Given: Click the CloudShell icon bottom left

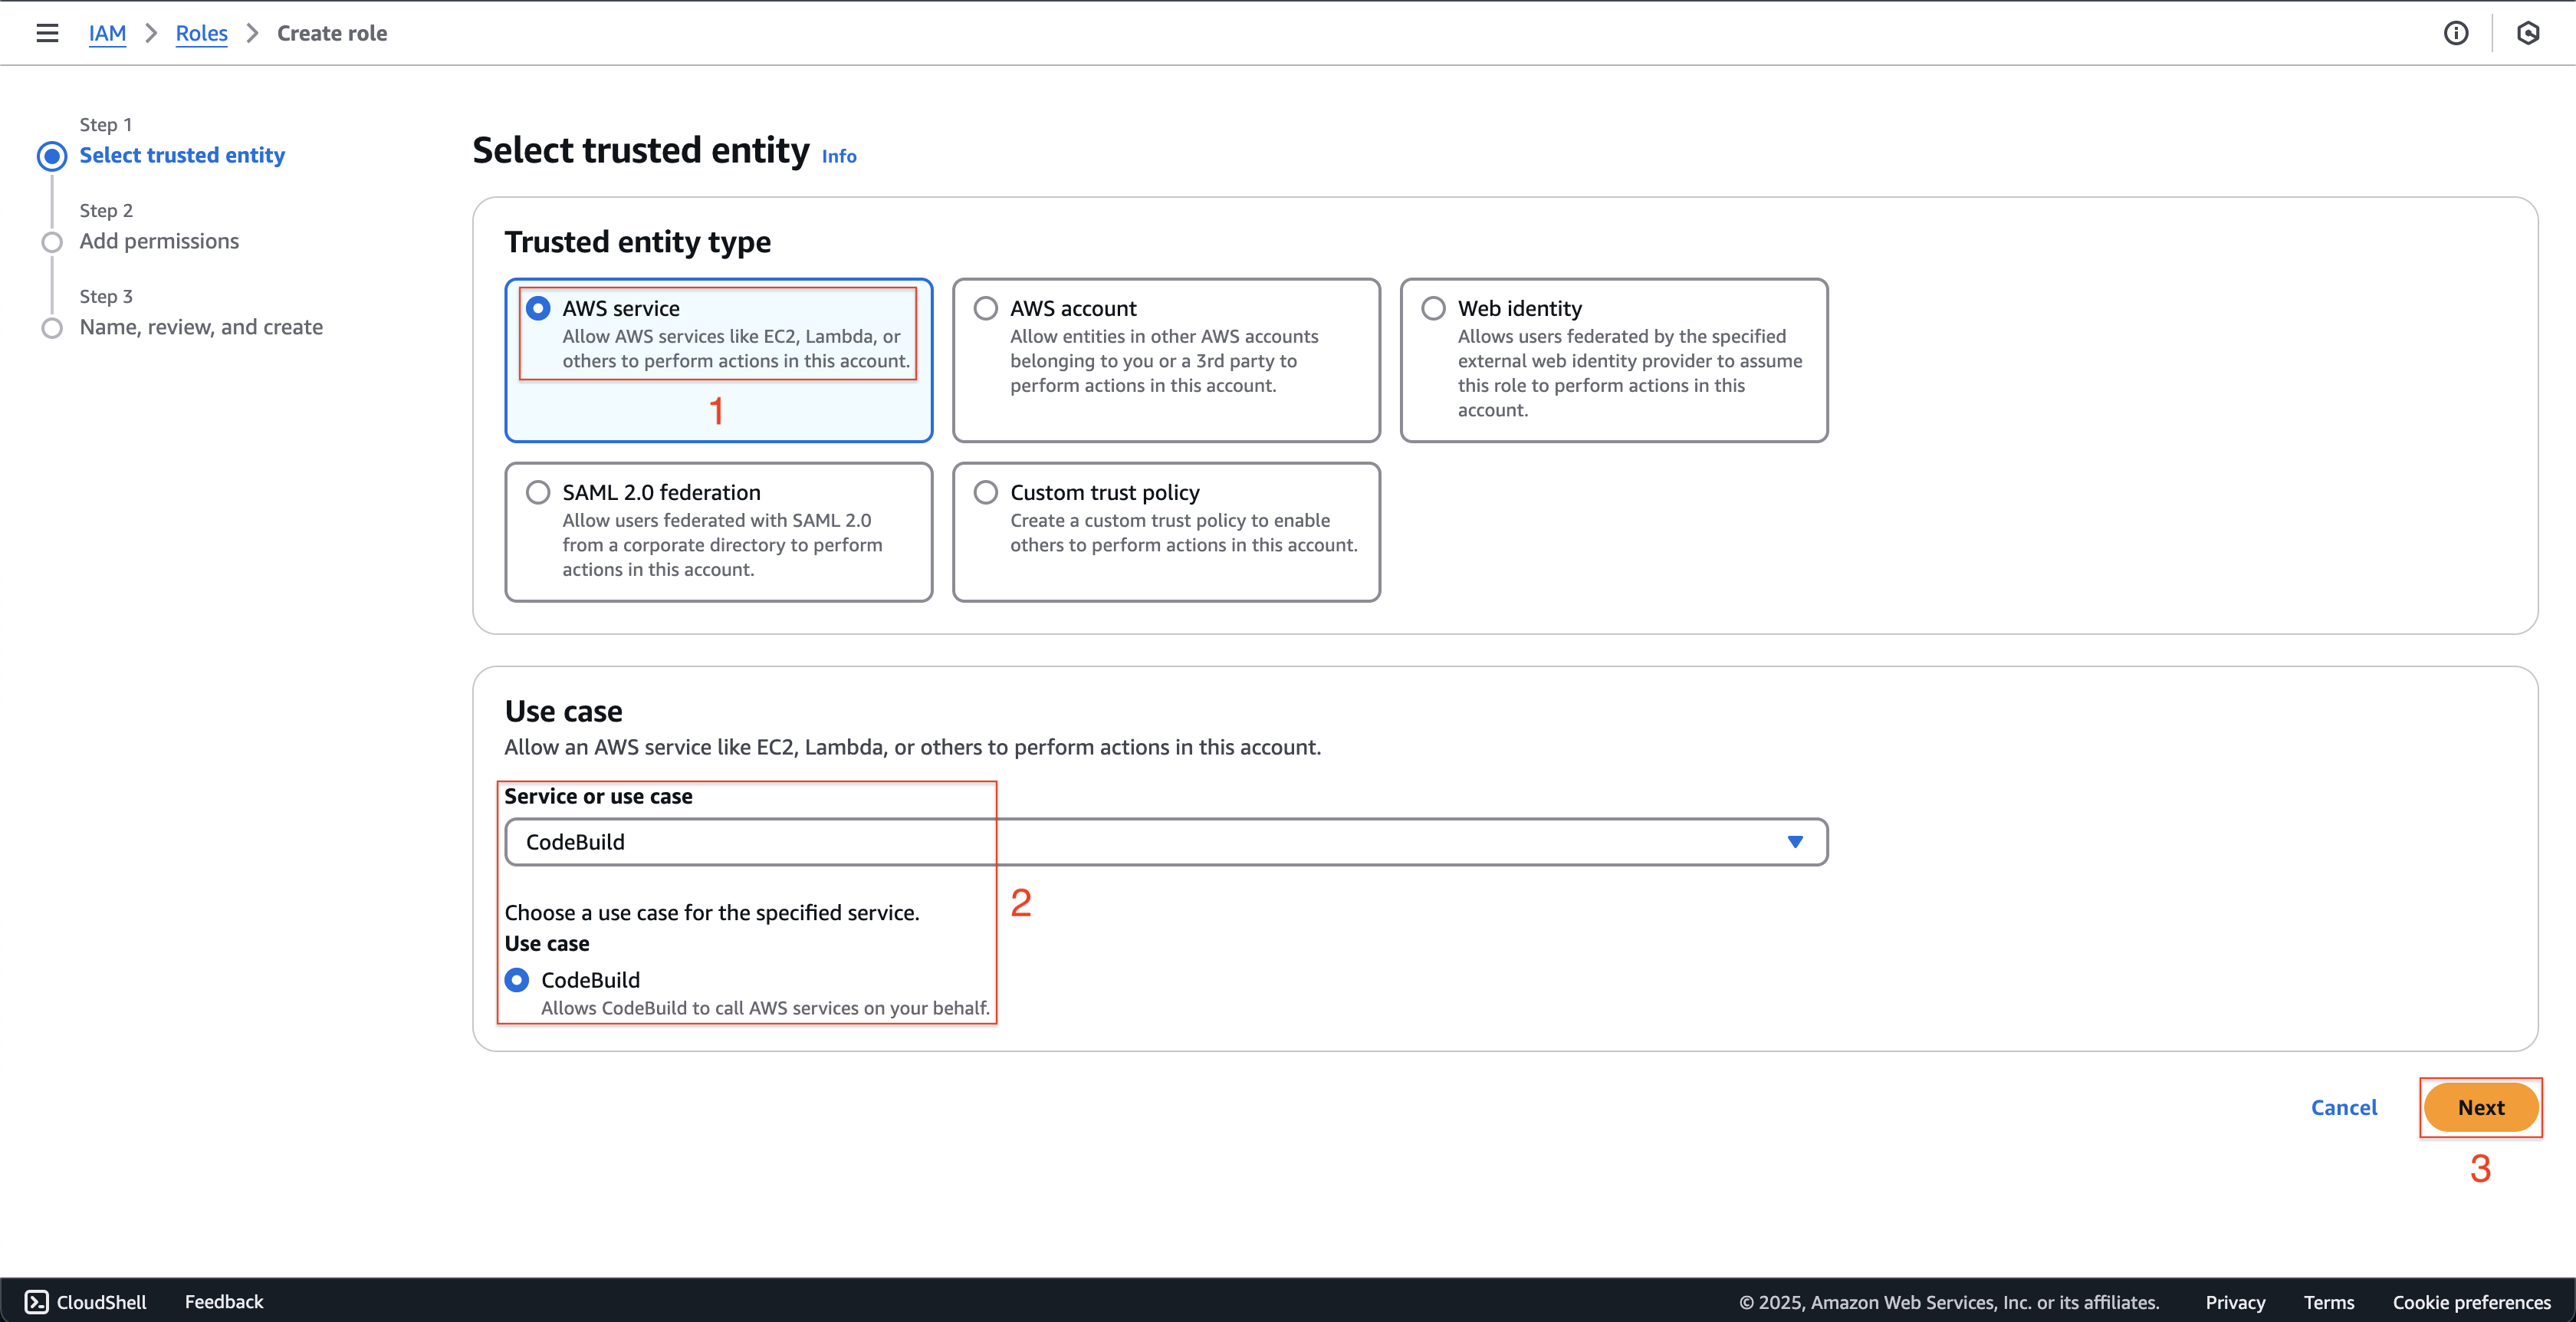Looking at the screenshot, I should [35, 1300].
